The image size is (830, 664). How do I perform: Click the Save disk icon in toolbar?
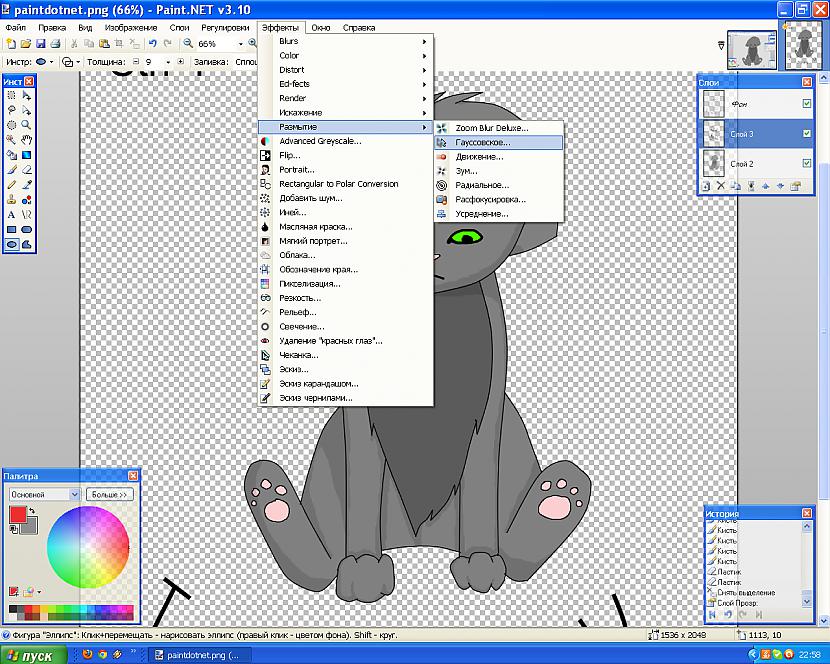point(40,44)
